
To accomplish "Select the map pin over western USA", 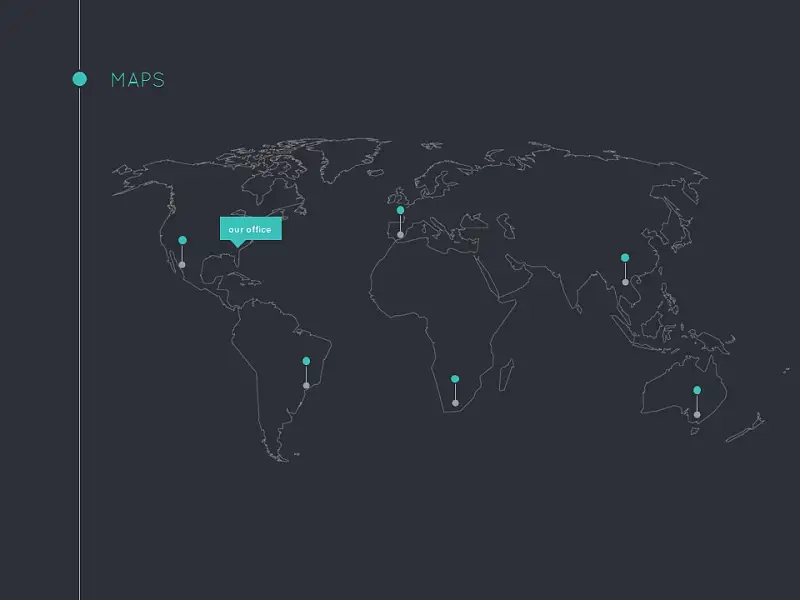I will [182, 252].
